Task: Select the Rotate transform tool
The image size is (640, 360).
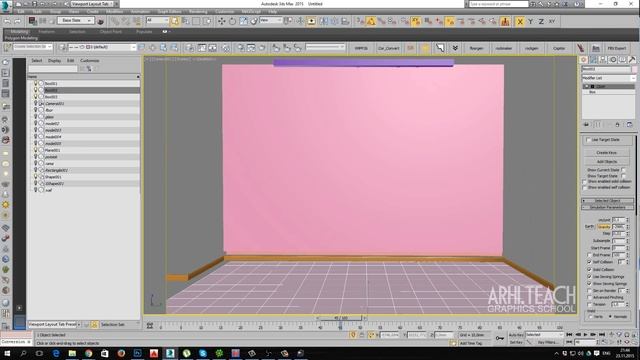Action: pyautogui.click(x=232, y=21)
